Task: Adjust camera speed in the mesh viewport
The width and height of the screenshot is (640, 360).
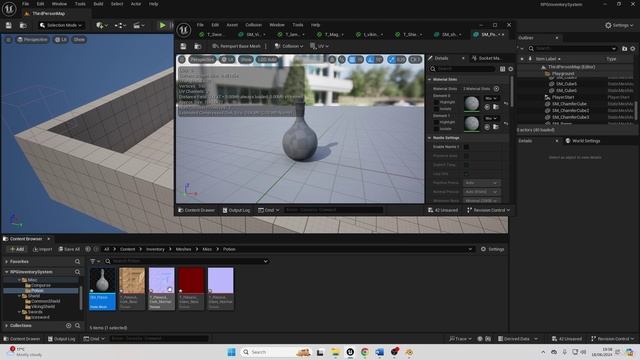Action: [x=415, y=60]
